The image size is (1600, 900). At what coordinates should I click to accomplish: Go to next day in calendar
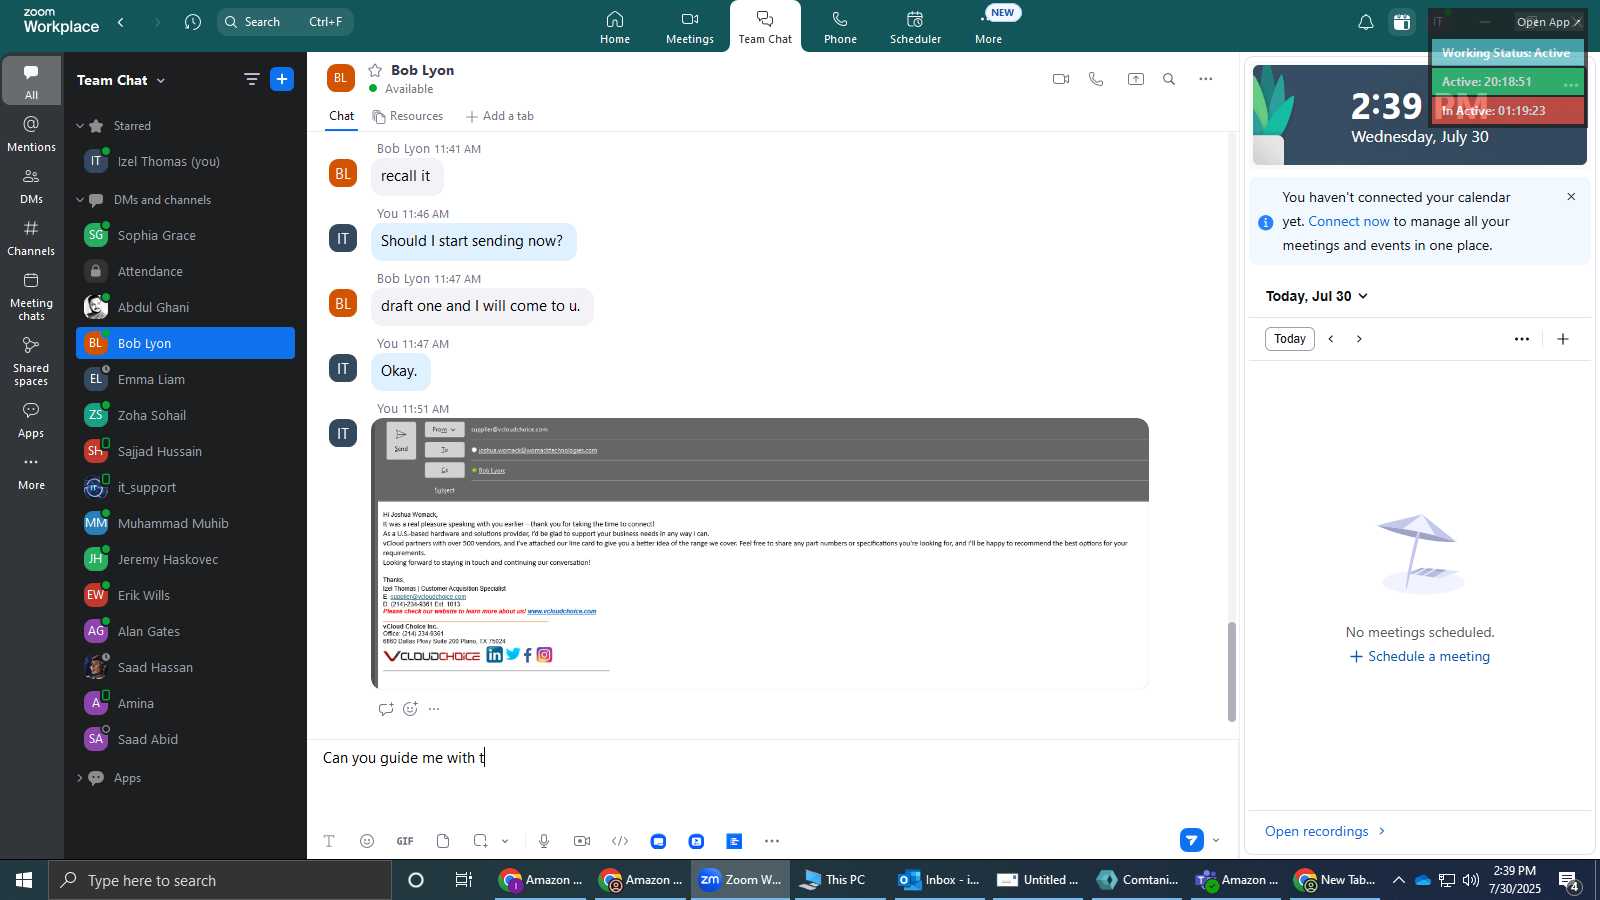(x=1359, y=339)
